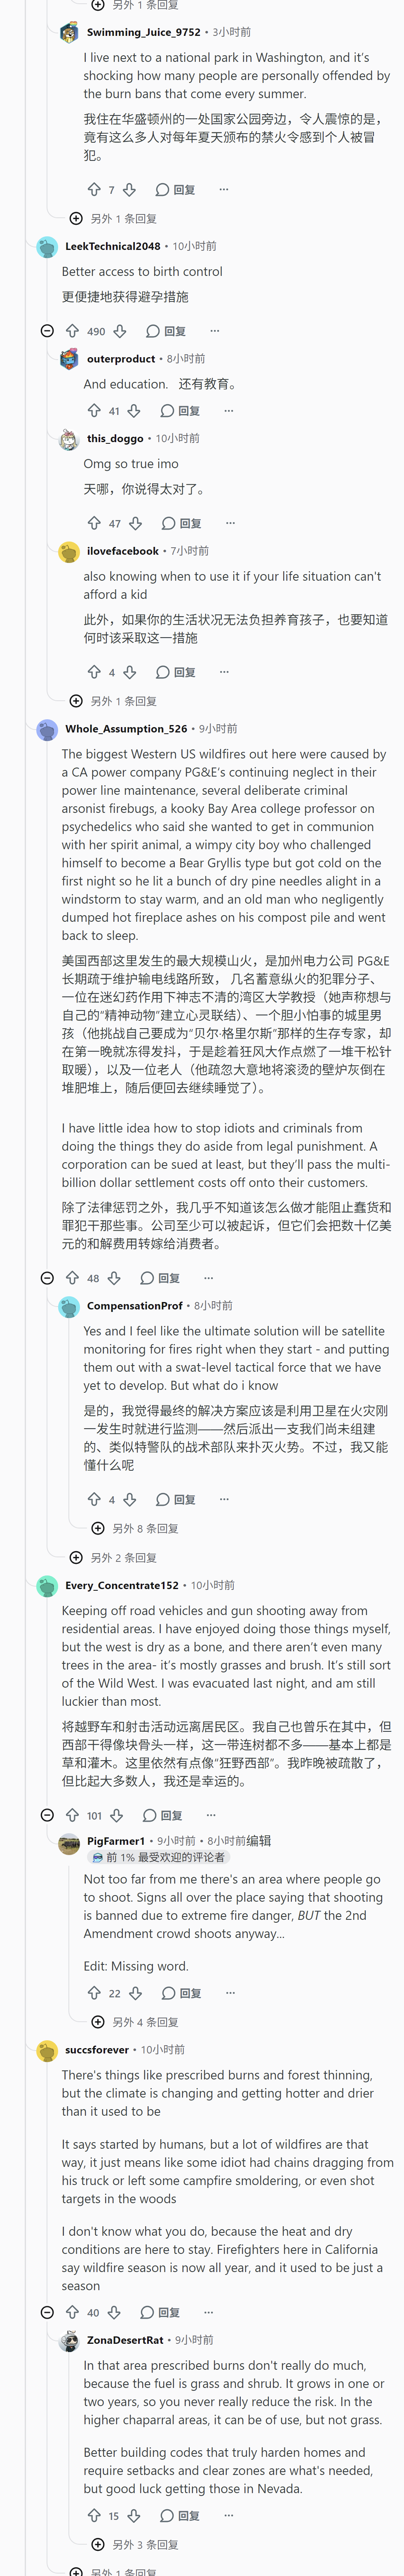This screenshot has height=2576, width=404.
Task: Expand 8 more replies under CompensationProf
Action: (135, 1528)
